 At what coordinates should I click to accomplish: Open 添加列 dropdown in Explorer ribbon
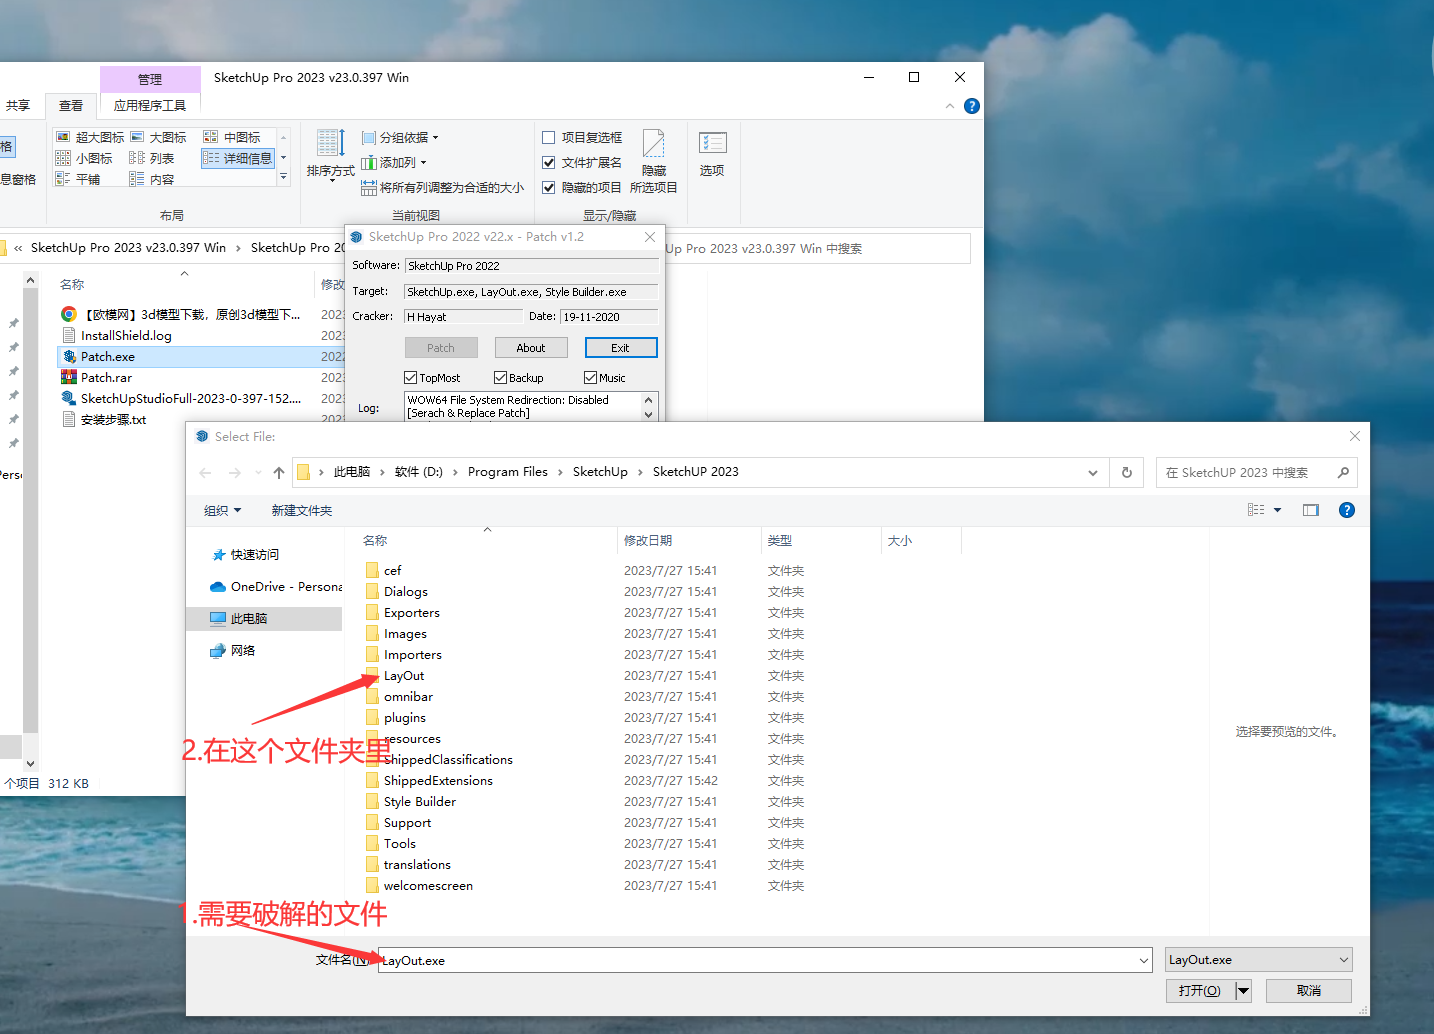click(394, 162)
